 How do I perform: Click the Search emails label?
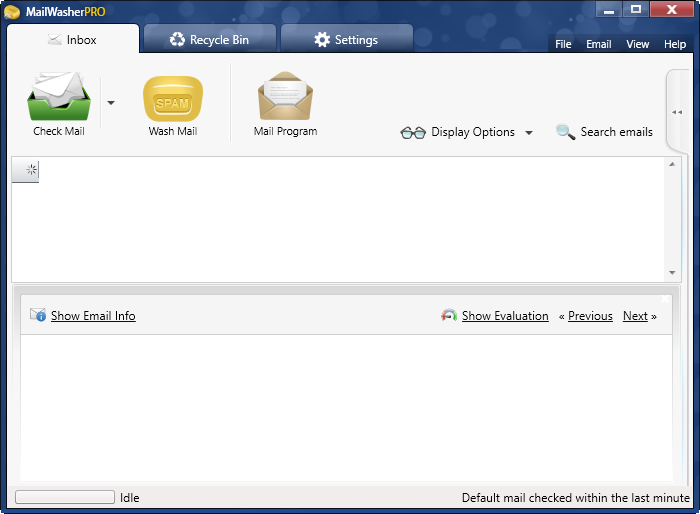pyautogui.click(x=617, y=132)
